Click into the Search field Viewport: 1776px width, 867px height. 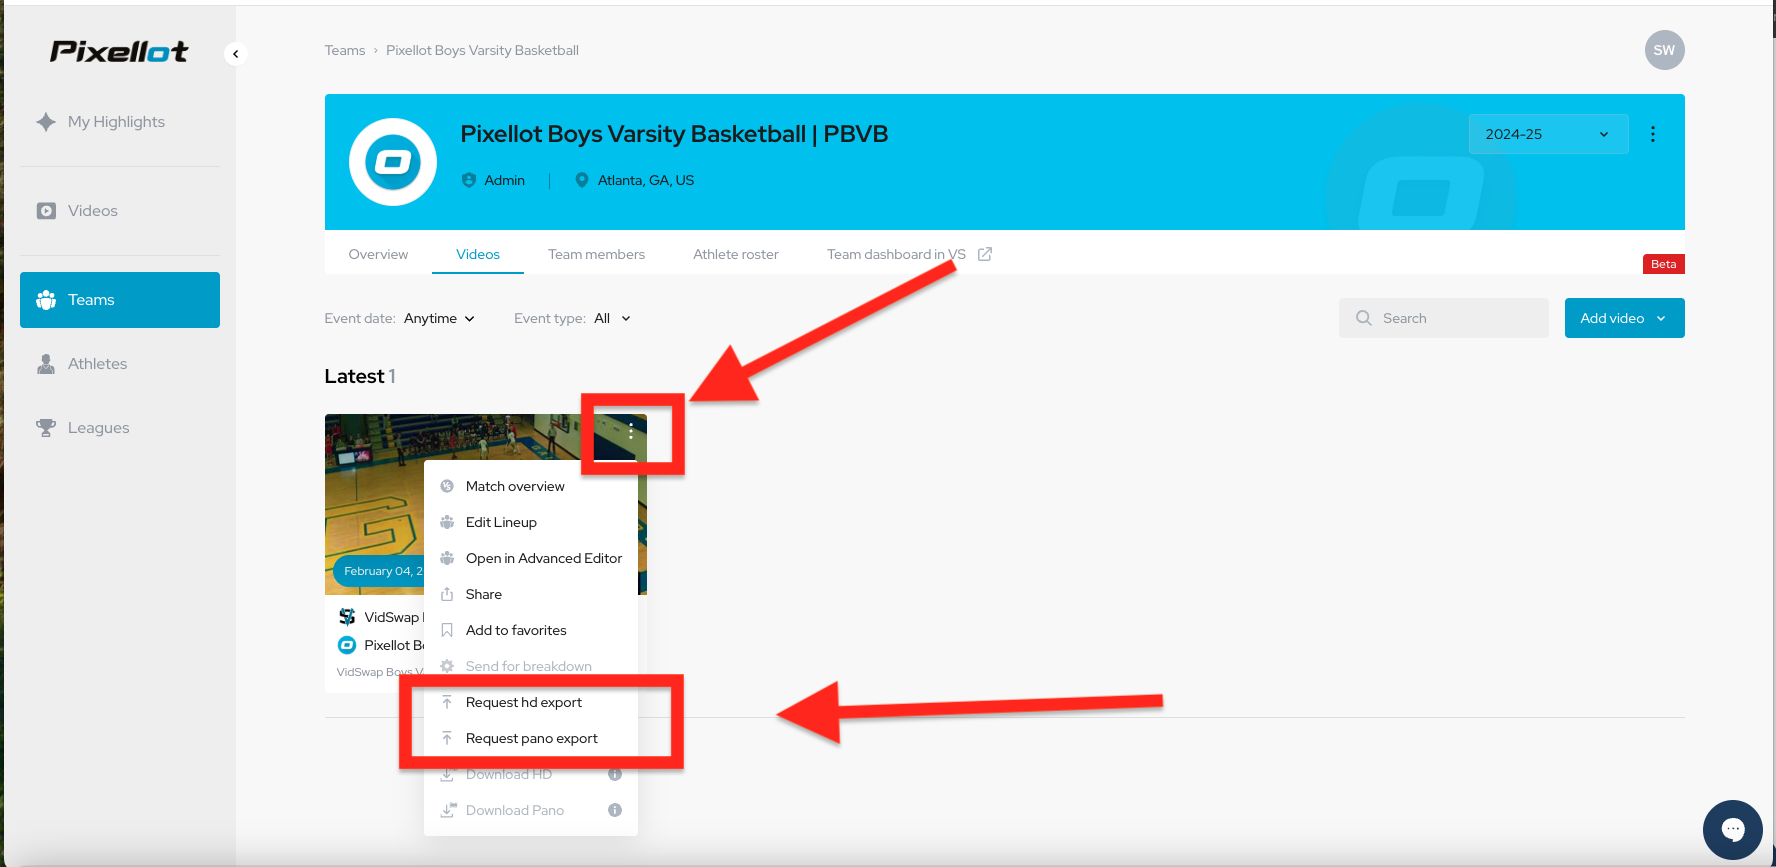(1444, 318)
